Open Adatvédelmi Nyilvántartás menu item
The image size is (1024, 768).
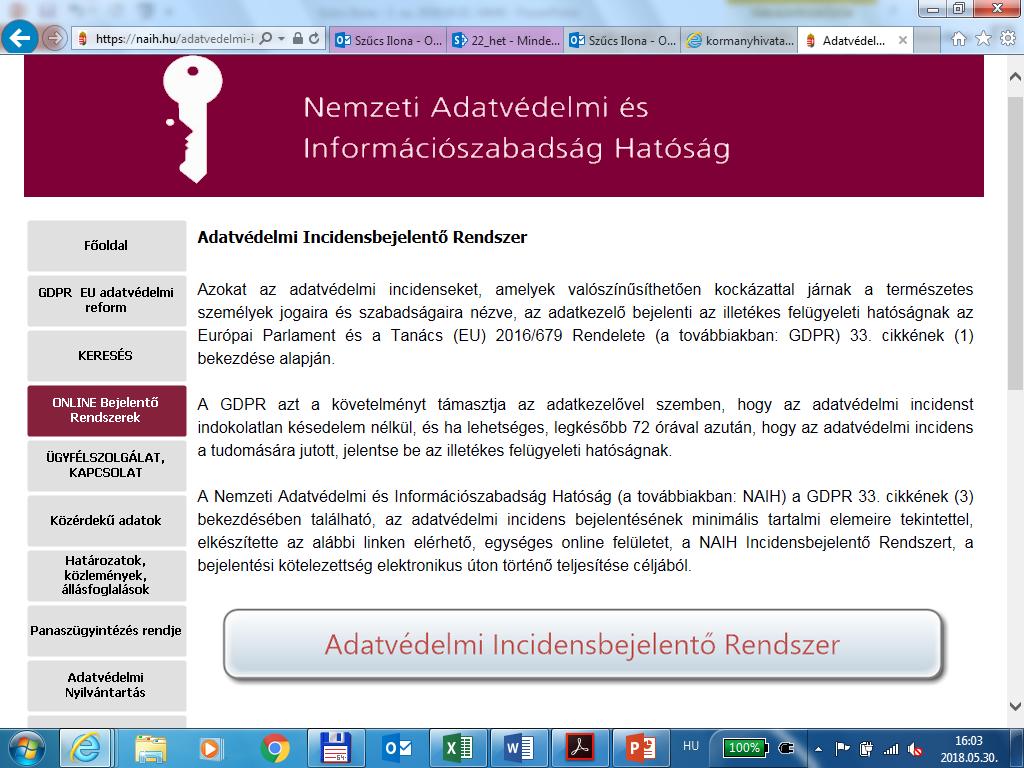106,685
